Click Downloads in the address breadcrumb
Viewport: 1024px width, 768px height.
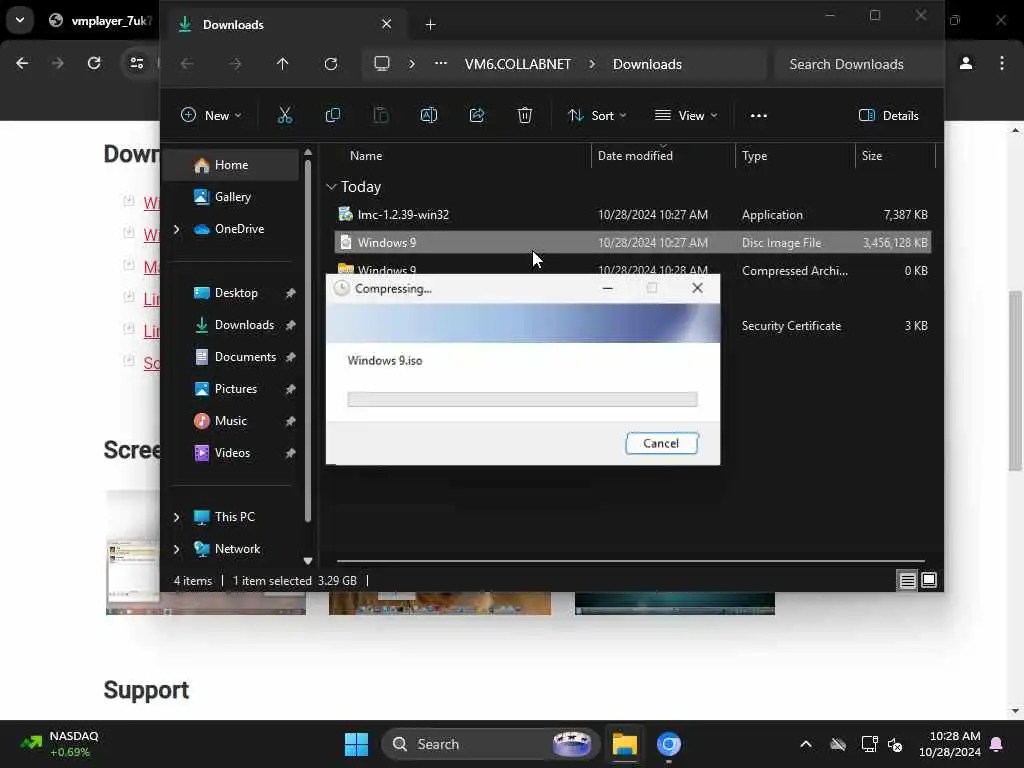coord(647,64)
